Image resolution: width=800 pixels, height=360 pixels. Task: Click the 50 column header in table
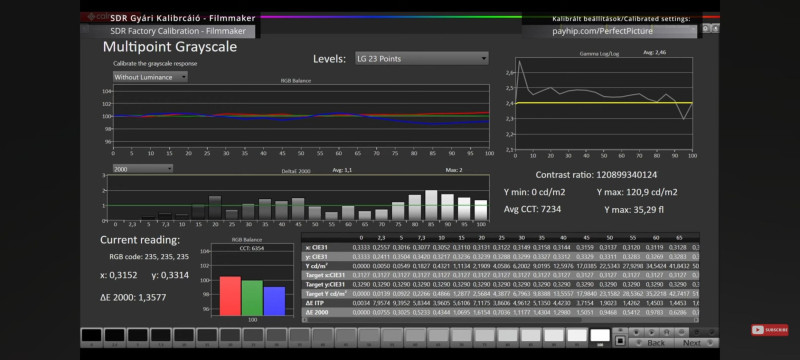(610, 238)
